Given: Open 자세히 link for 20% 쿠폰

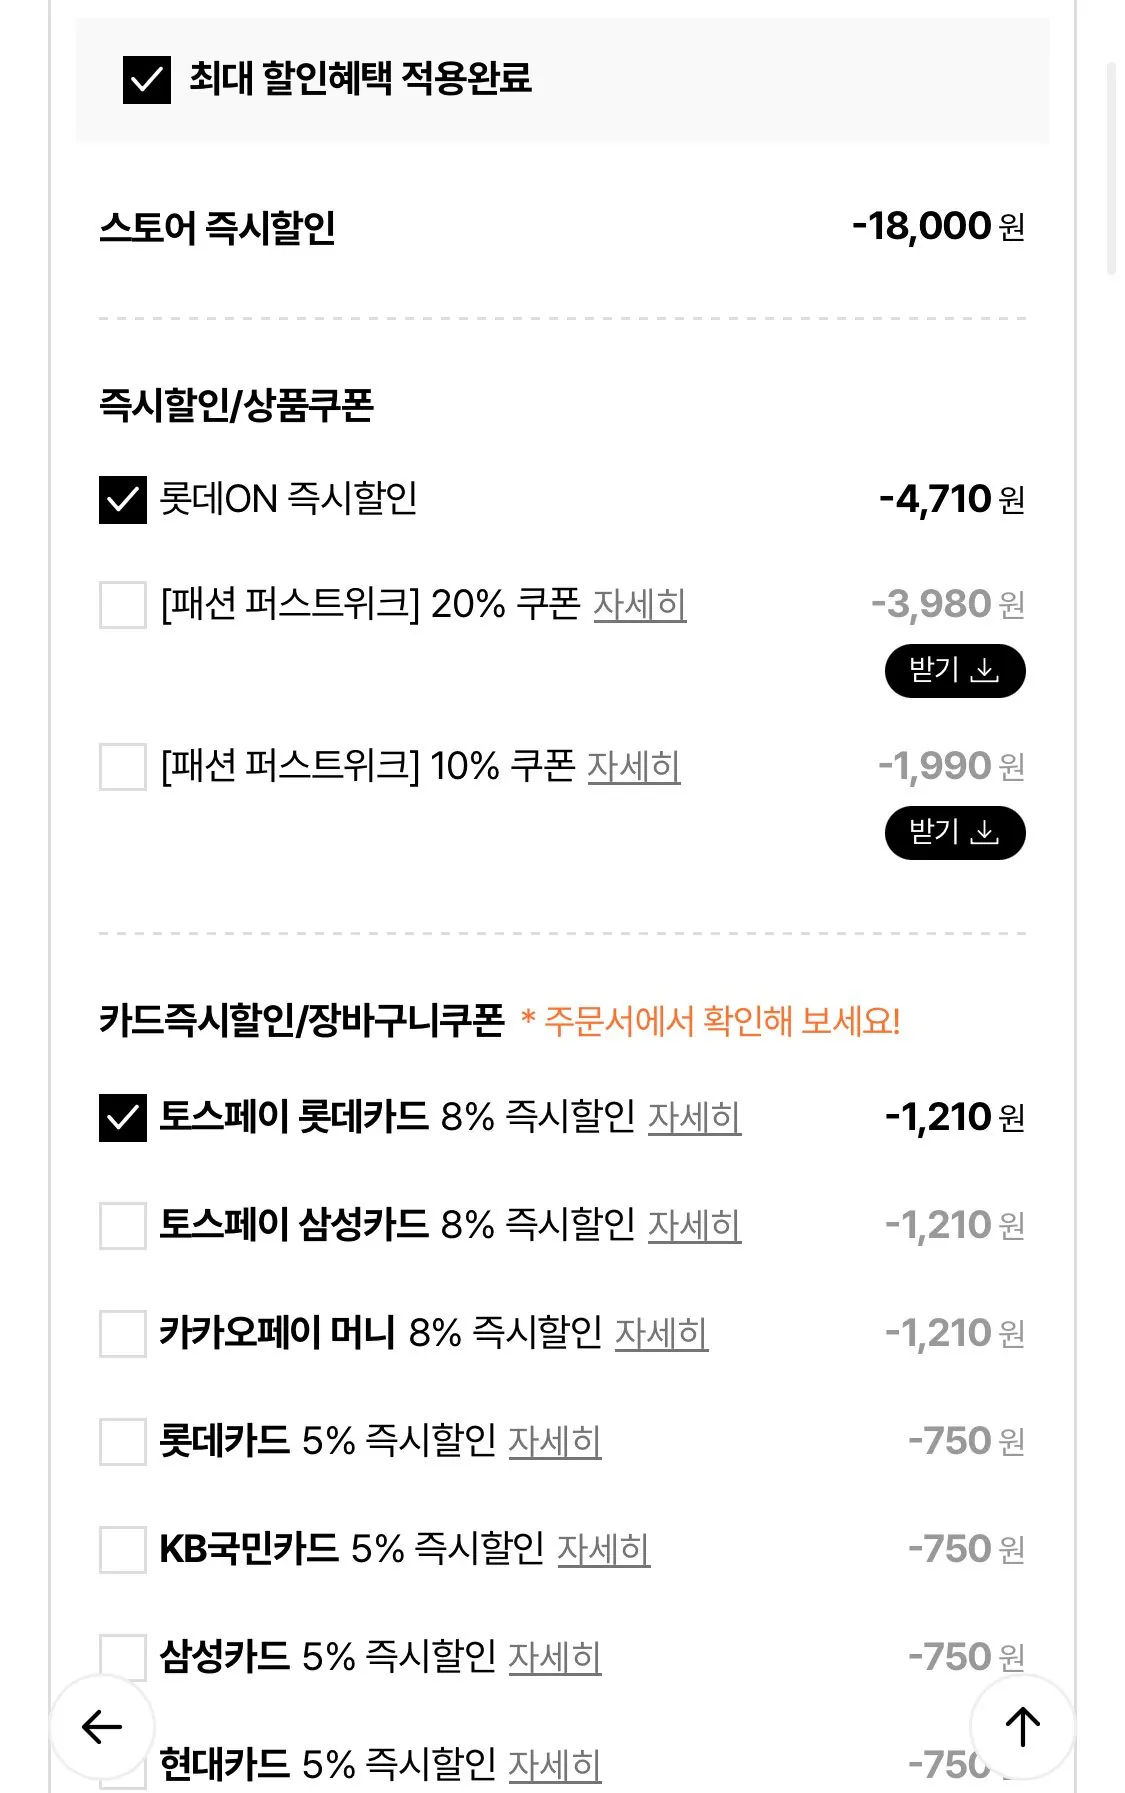Looking at the screenshot, I should click(x=639, y=605).
